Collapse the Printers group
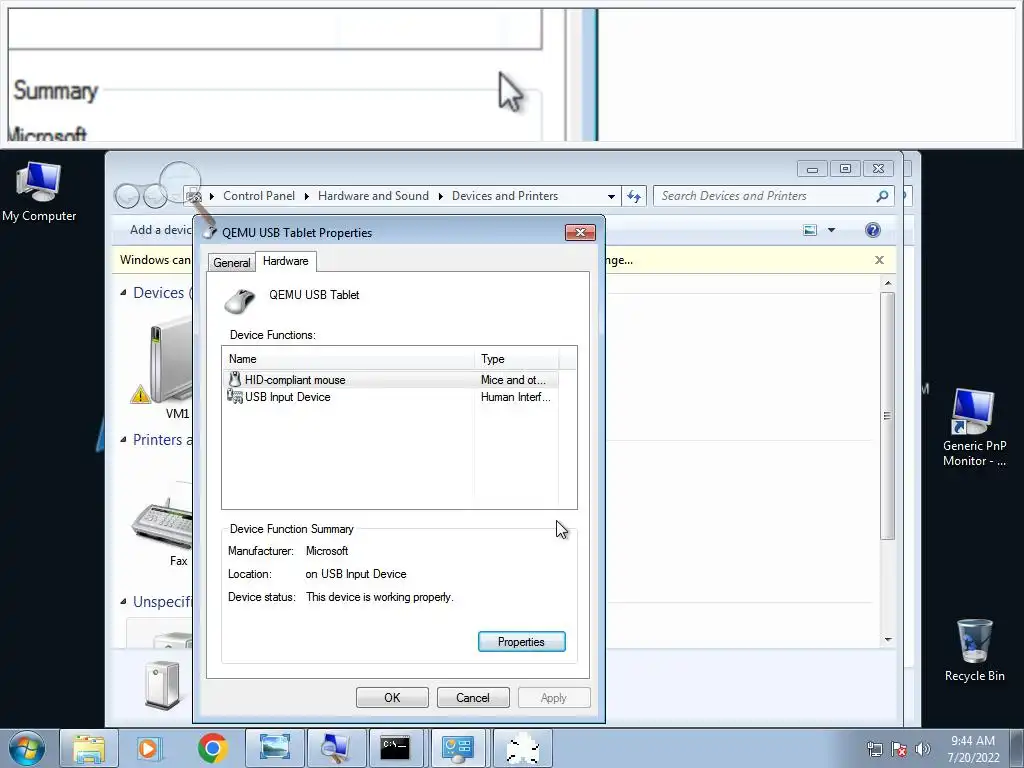Viewport: 1024px width, 768px height. 123,440
